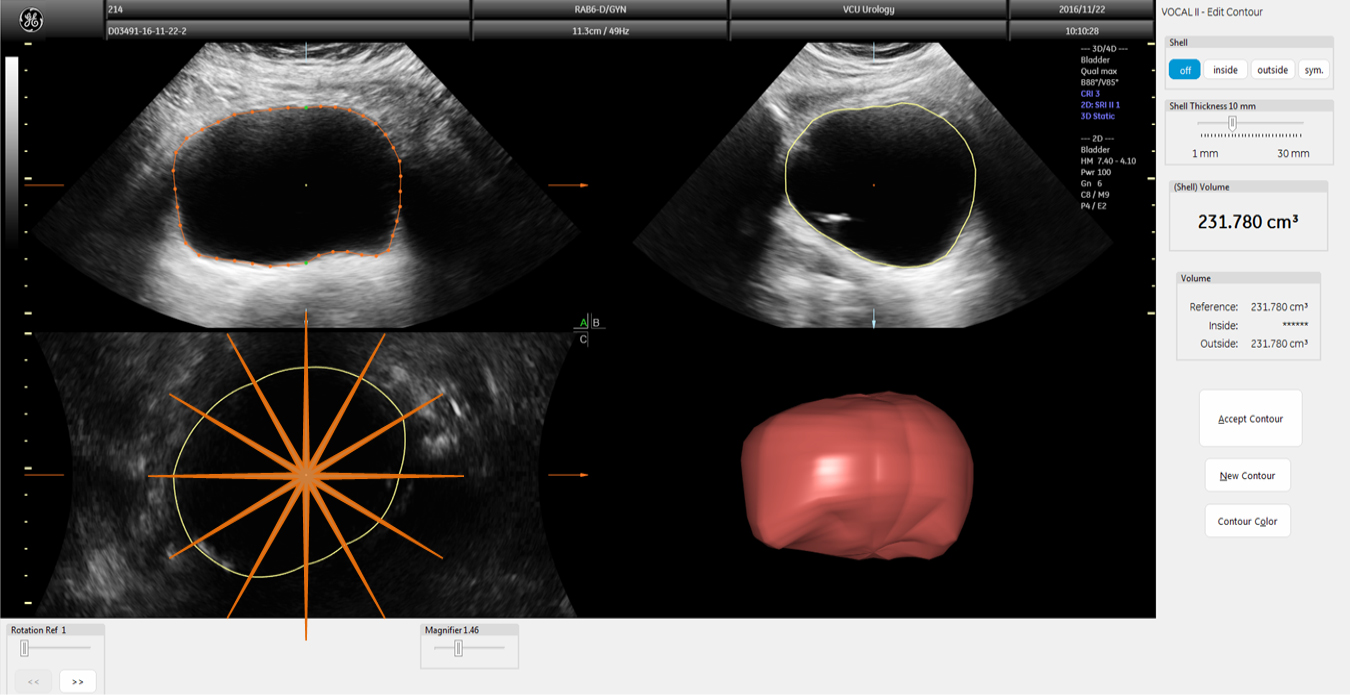Select the plane B label marker
The width and height of the screenshot is (1350, 695).
[x=597, y=323]
